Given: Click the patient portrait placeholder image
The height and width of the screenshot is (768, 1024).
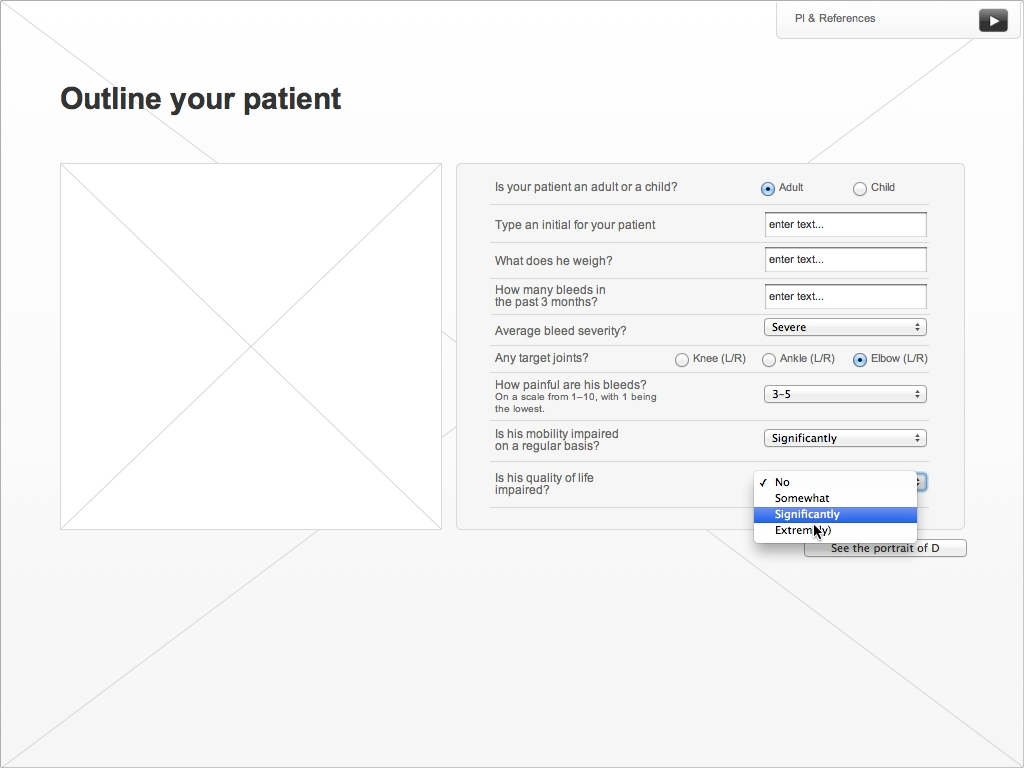Looking at the screenshot, I should coord(250,346).
